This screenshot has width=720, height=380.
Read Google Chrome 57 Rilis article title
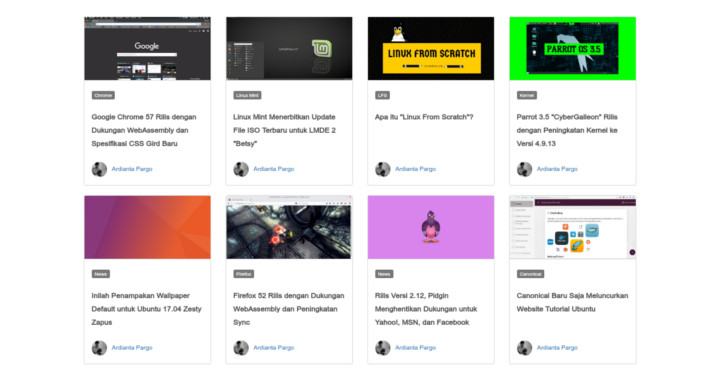[144, 130]
